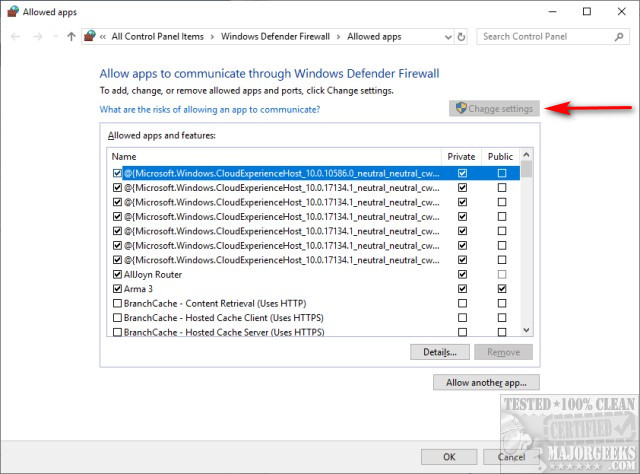The height and width of the screenshot is (474, 640).
Task: Click the Allowed apps breadcrumb
Action: click(374, 37)
